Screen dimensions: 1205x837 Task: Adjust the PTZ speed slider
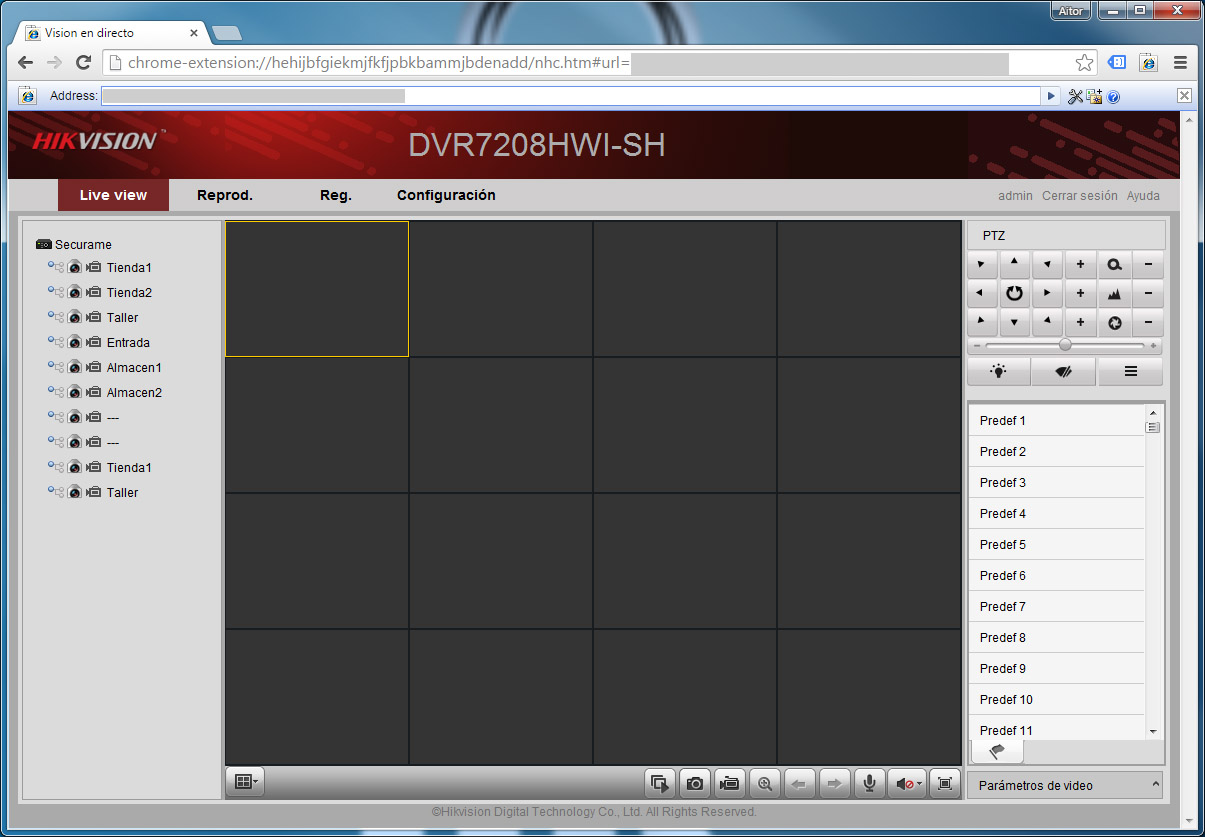[x=1065, y=345]
